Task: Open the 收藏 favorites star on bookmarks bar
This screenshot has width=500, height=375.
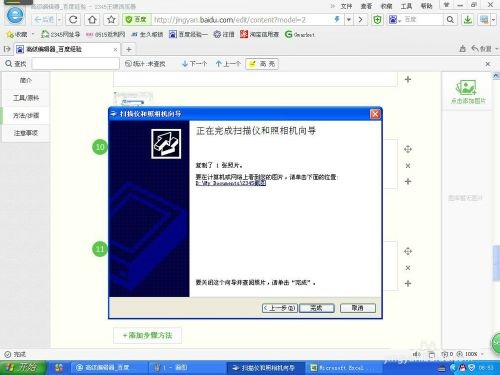Action: pyautogui.click(x=16, y=34)
